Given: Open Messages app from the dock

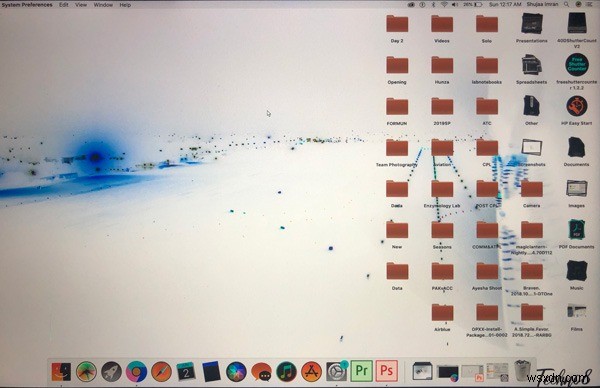Looking at the screenshot, I should pos(261,371).
